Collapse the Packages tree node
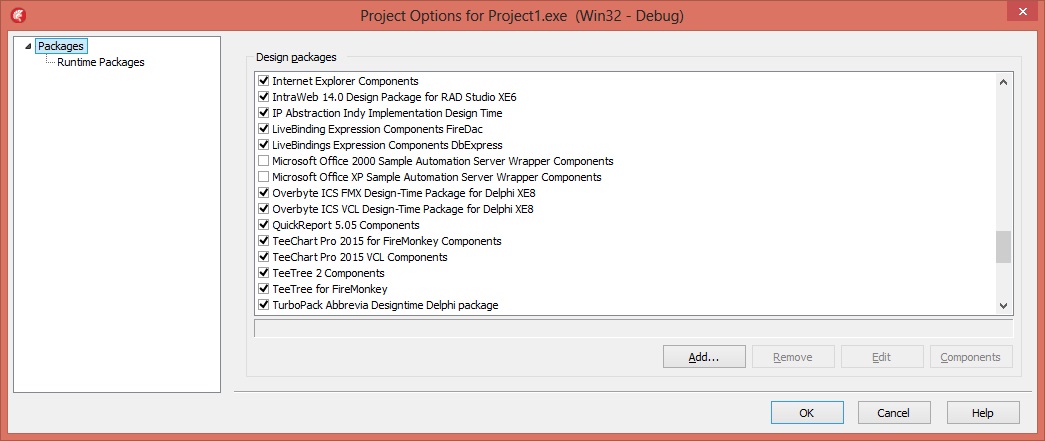 [x=27, y=46]
